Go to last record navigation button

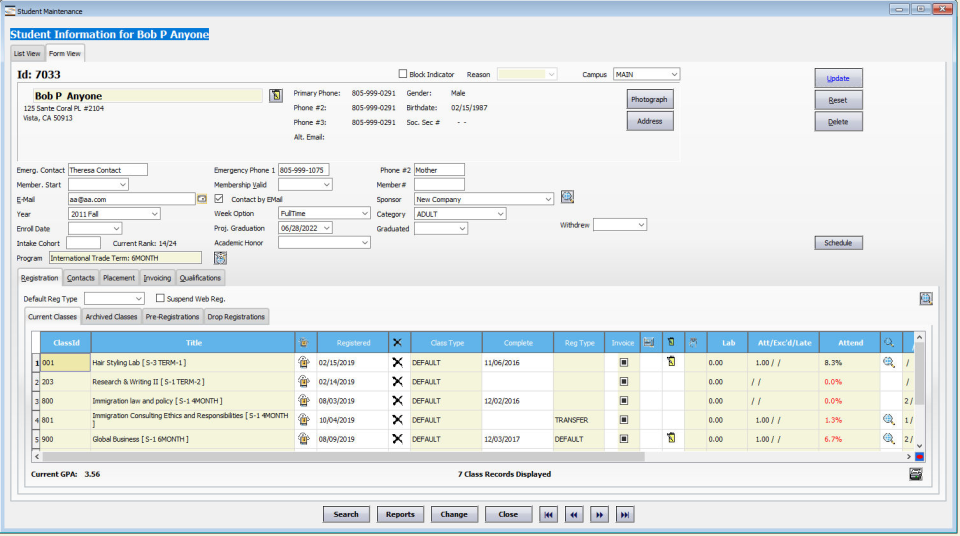[x=624, y=515]
